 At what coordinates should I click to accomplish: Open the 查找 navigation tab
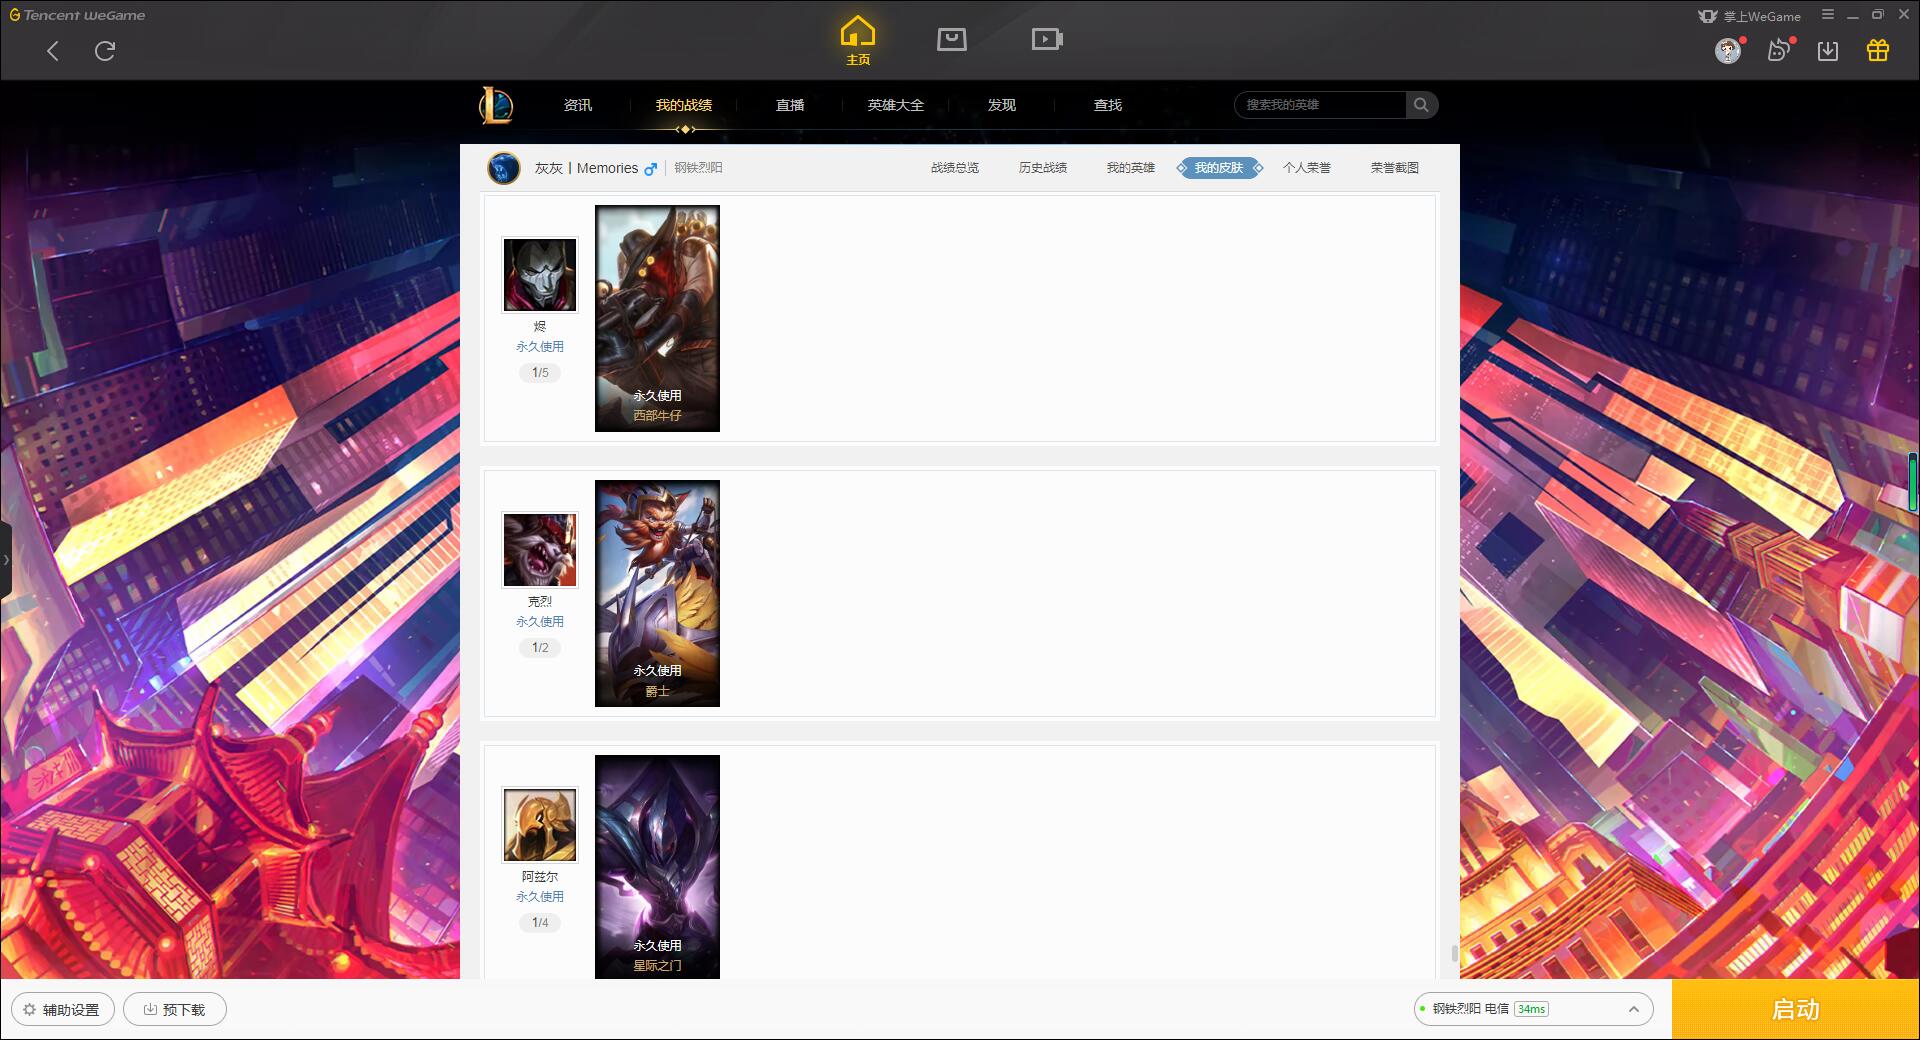coord(1108,105)
